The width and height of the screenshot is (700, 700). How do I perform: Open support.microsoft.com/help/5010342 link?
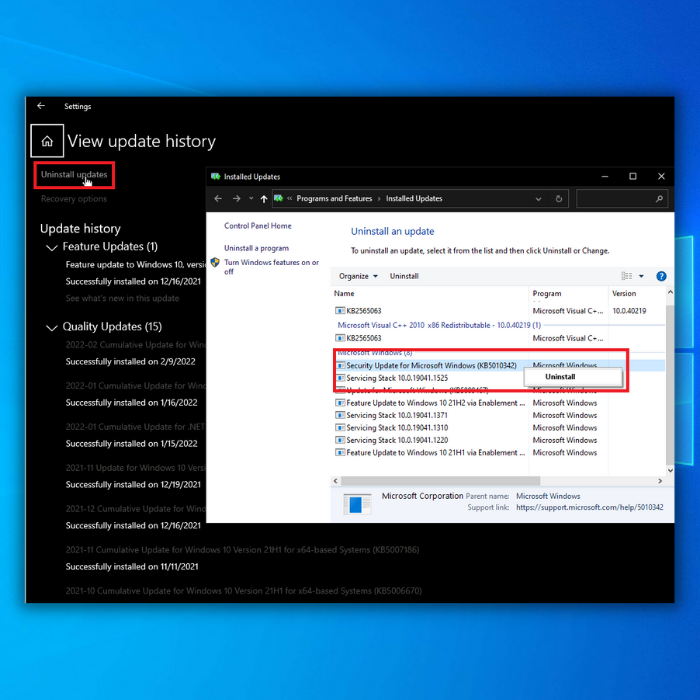(590, 508)
